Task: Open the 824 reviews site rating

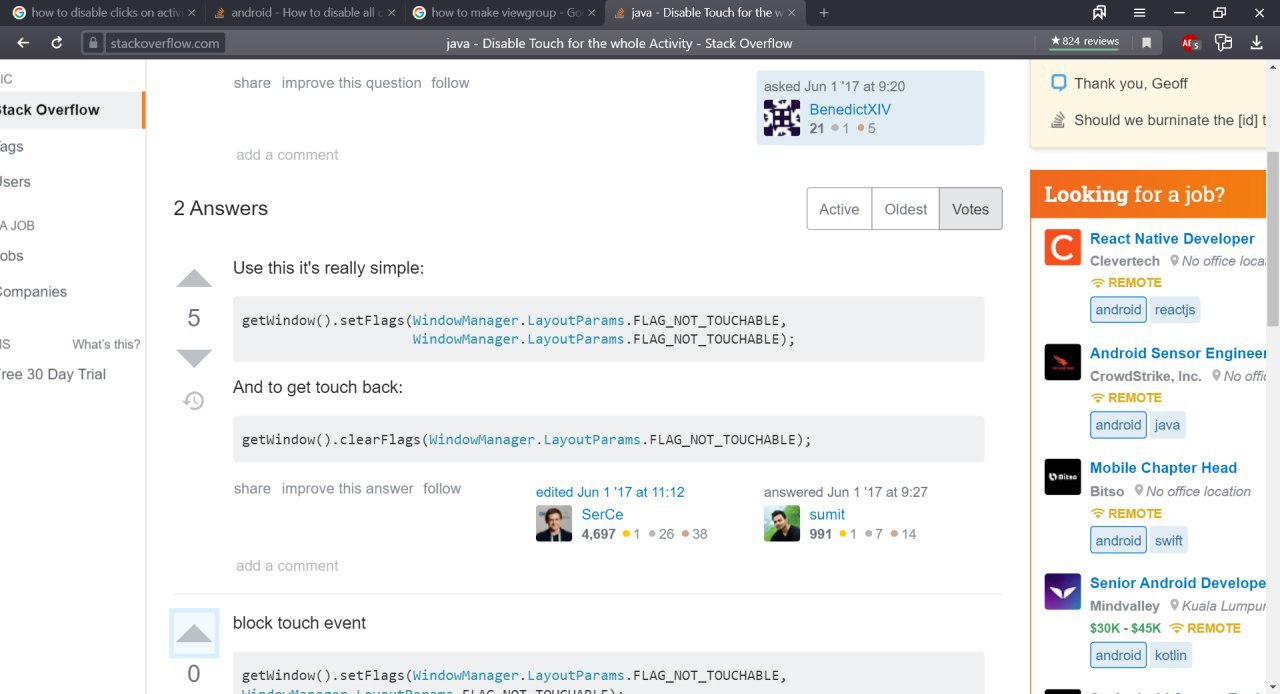Action: coord(1084,42)
